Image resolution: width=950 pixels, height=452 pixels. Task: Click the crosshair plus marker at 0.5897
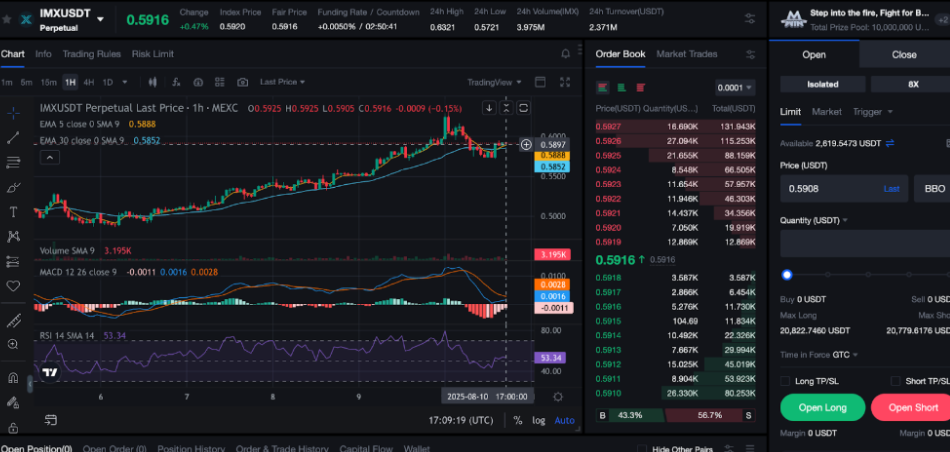coord(526,144)
